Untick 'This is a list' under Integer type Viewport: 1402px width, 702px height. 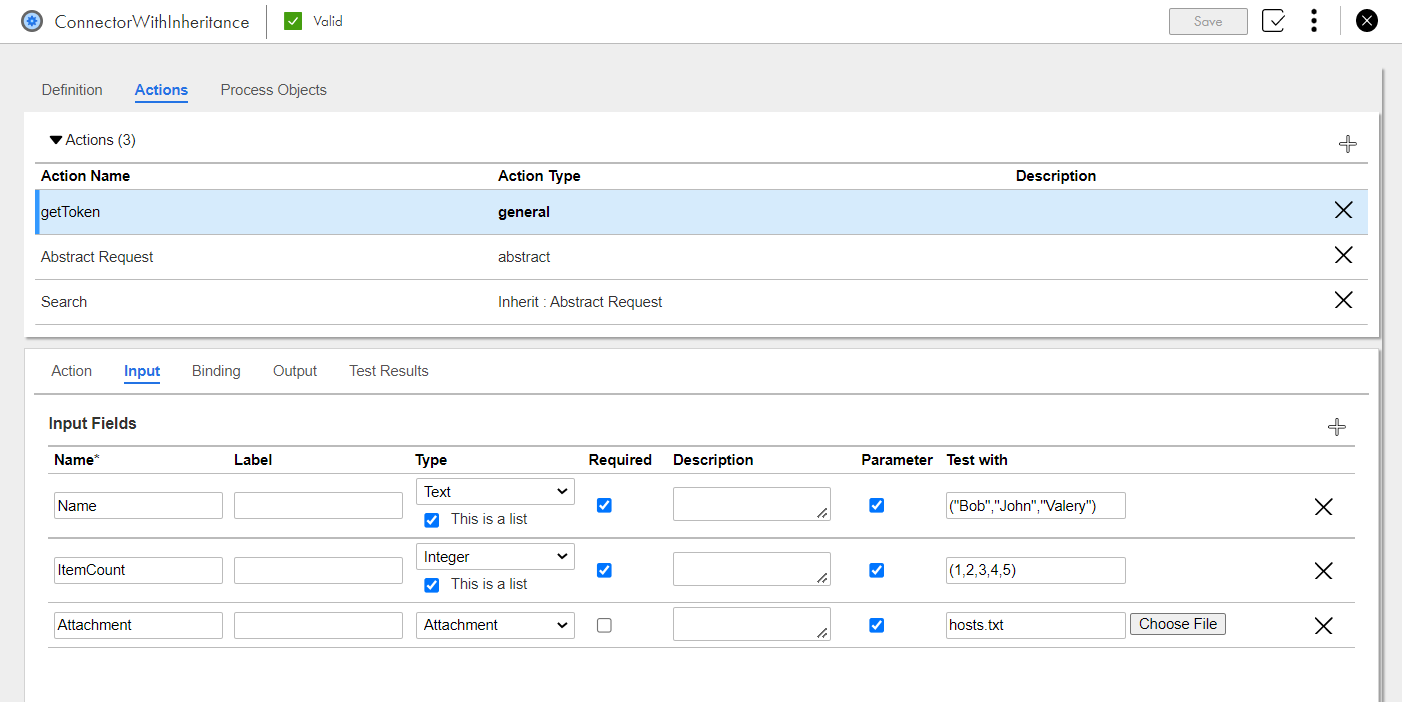(x=432, y=585)
